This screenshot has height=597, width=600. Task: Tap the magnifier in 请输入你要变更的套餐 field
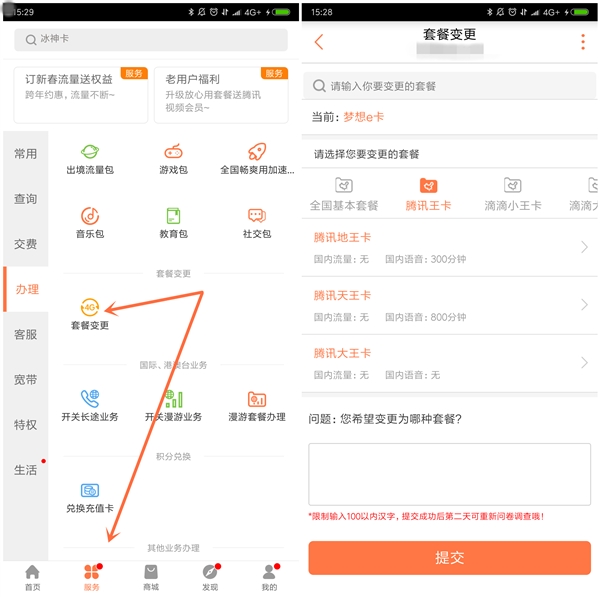(319, 86)
